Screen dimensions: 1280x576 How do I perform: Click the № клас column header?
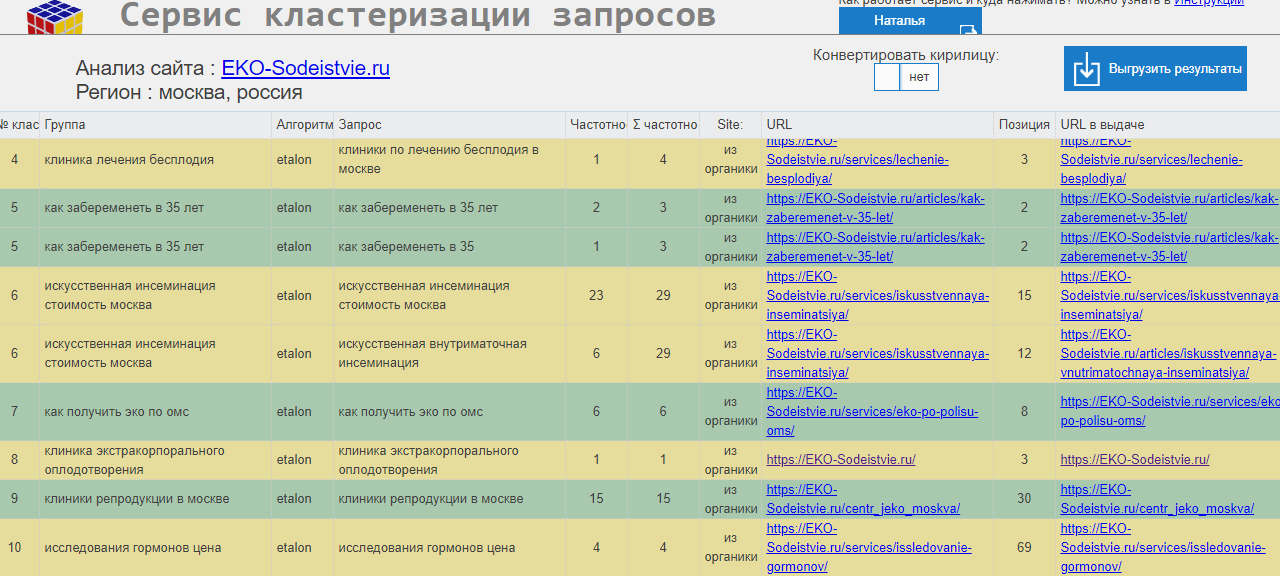19,125
